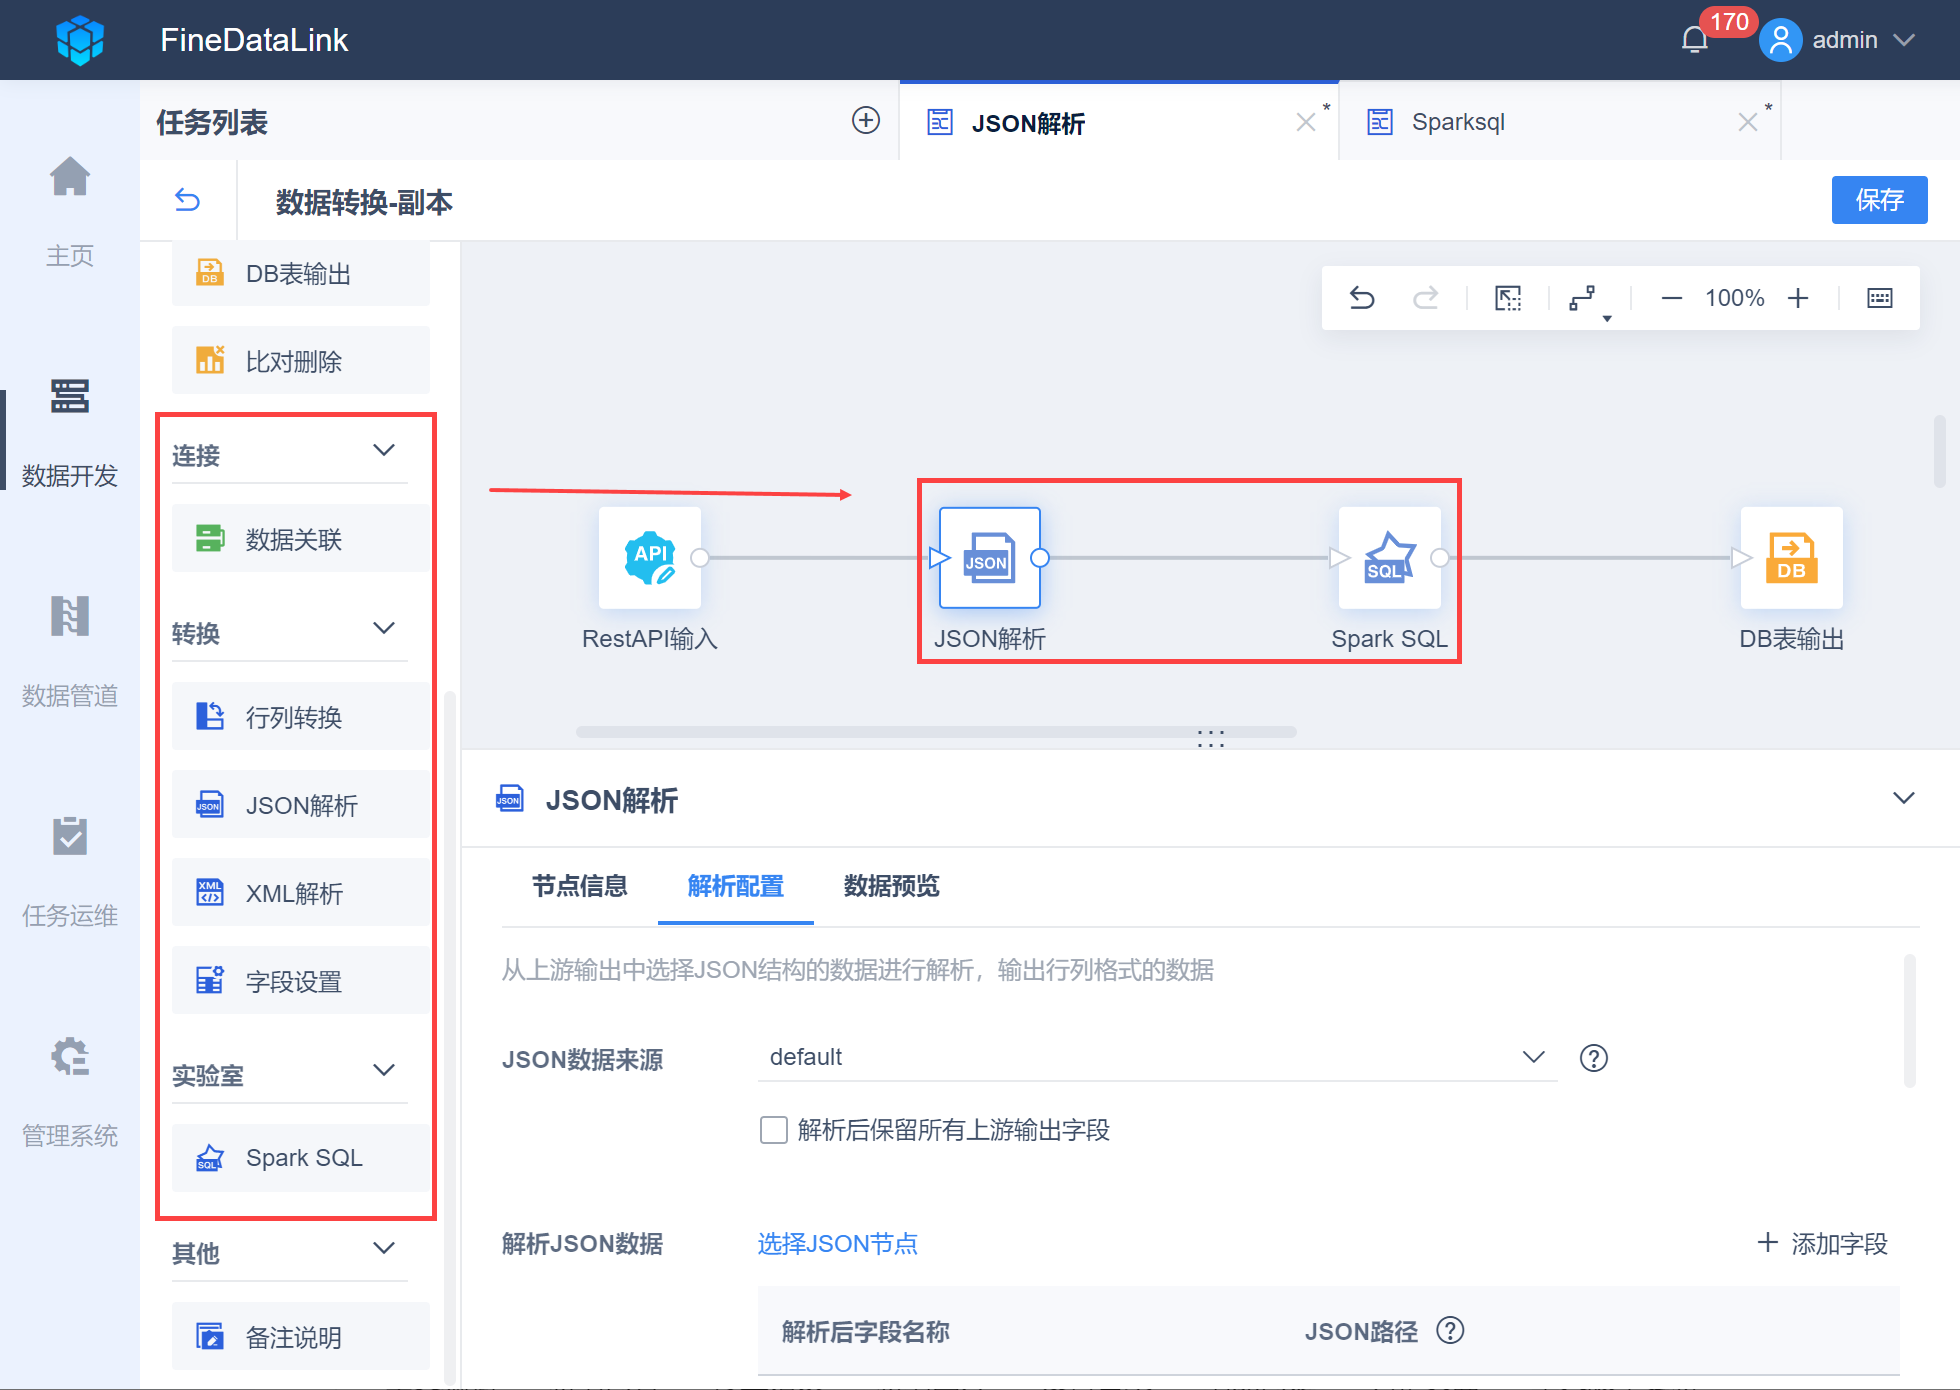
Task: Collapse the JSON解析 settings panel chevron
Action: (1903, 799)
